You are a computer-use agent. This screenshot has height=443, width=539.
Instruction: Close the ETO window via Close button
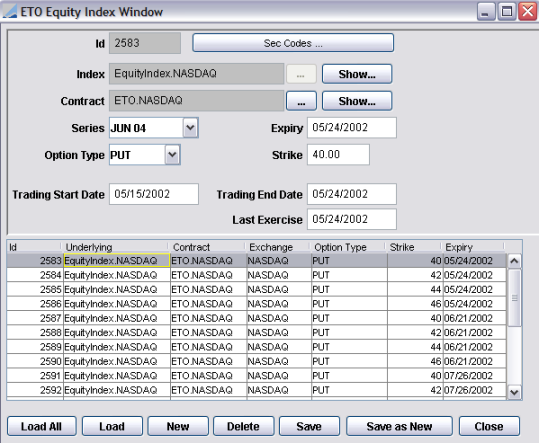click(489, 426)
